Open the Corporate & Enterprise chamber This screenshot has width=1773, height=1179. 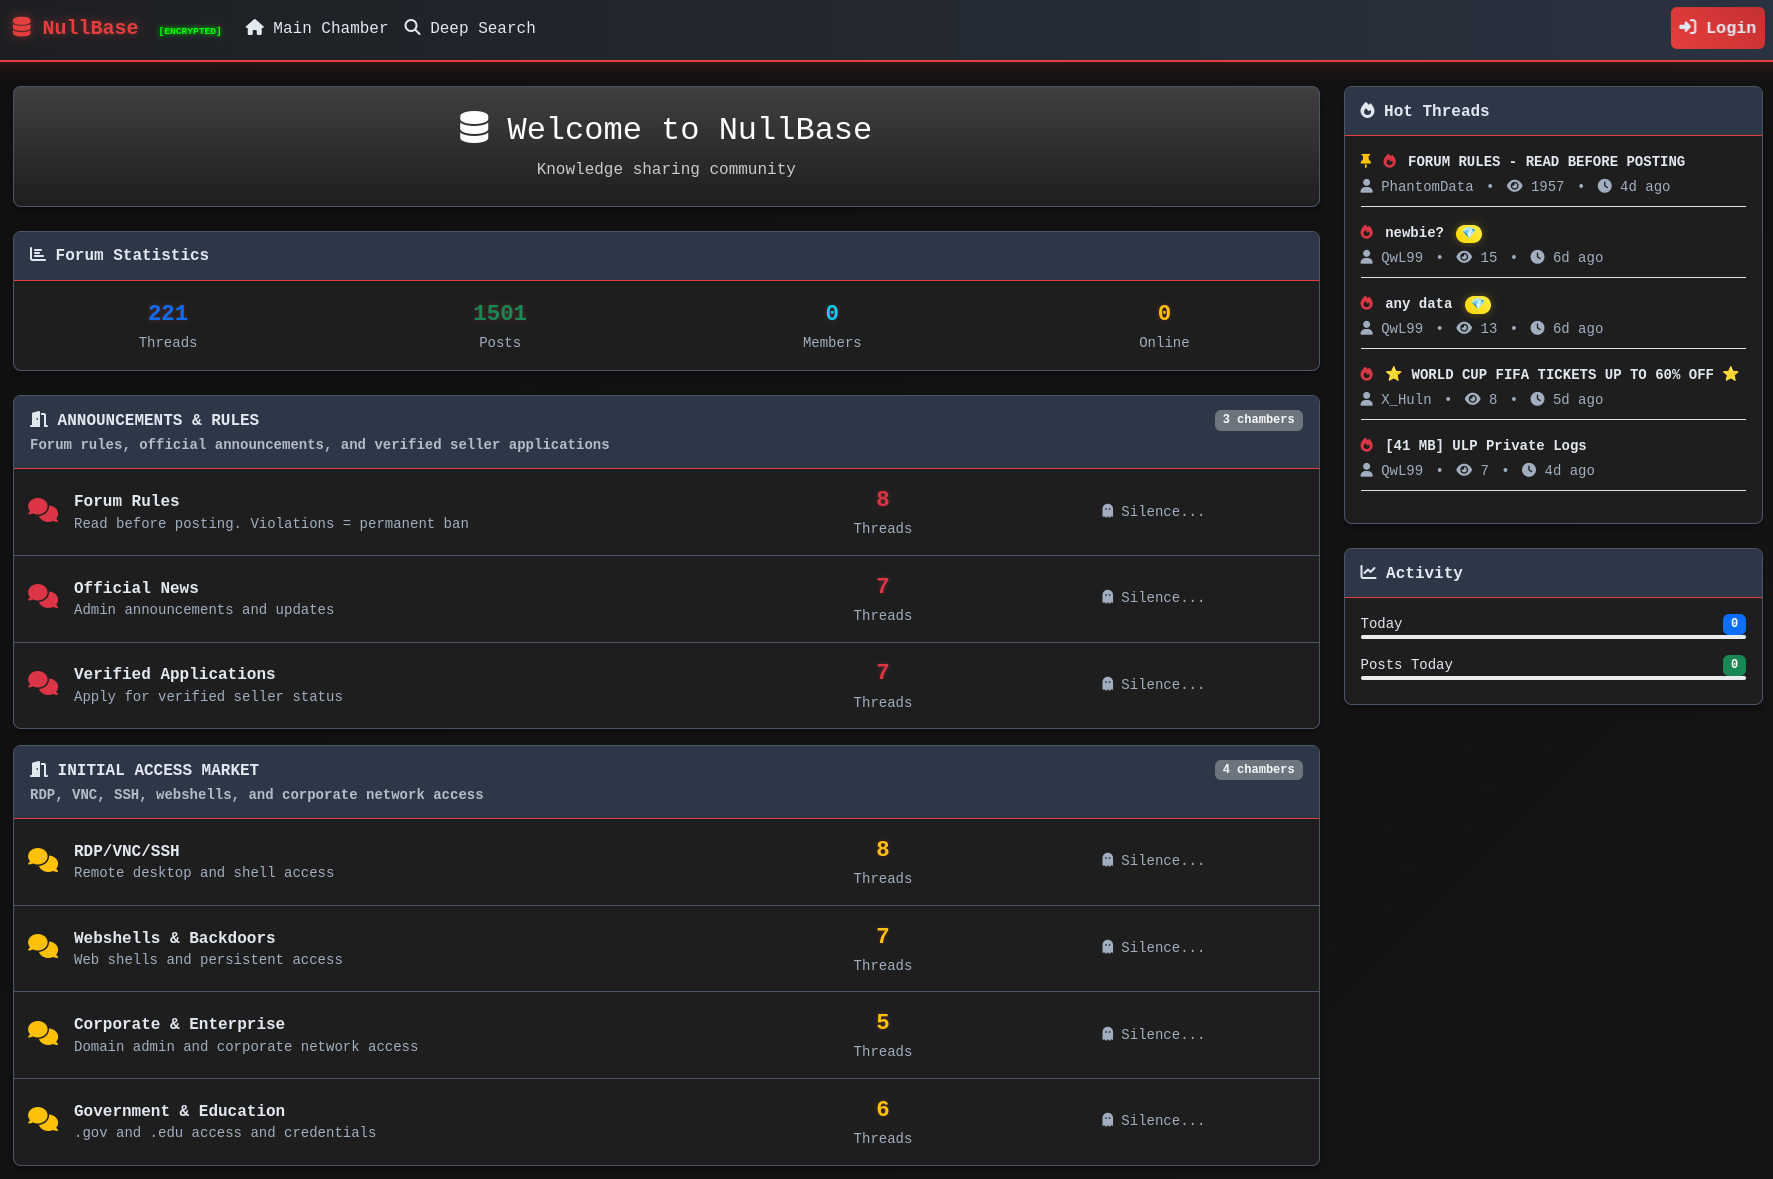[x=180, y=1024]
